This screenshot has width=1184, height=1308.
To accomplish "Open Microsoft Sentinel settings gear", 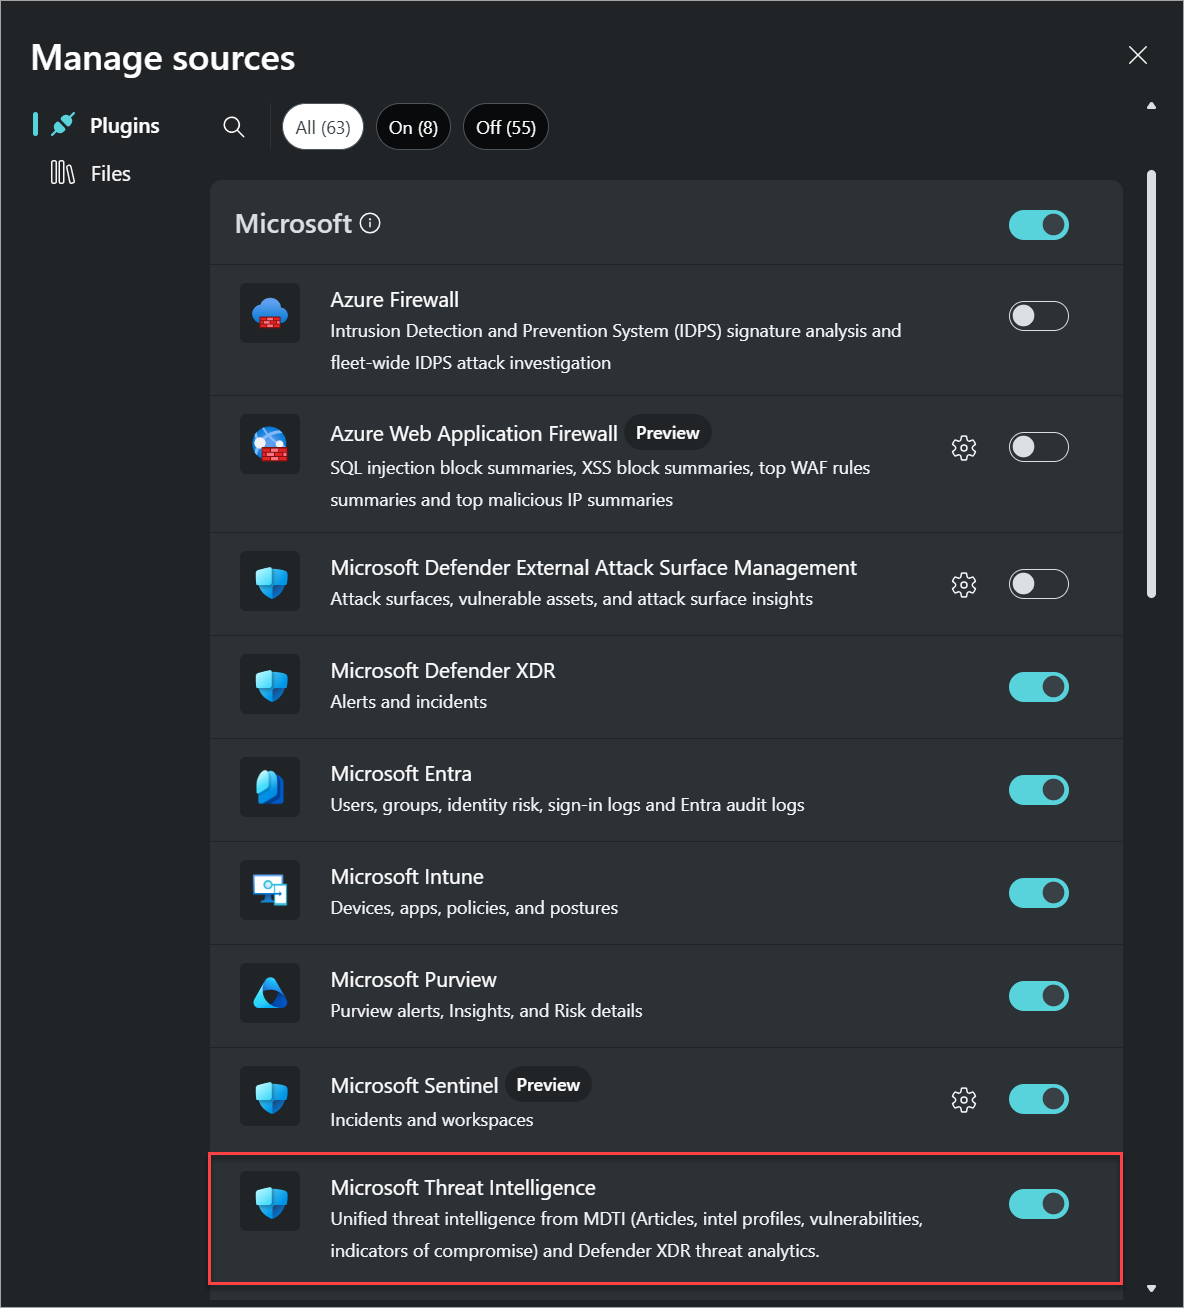I will coord(963,1099).
